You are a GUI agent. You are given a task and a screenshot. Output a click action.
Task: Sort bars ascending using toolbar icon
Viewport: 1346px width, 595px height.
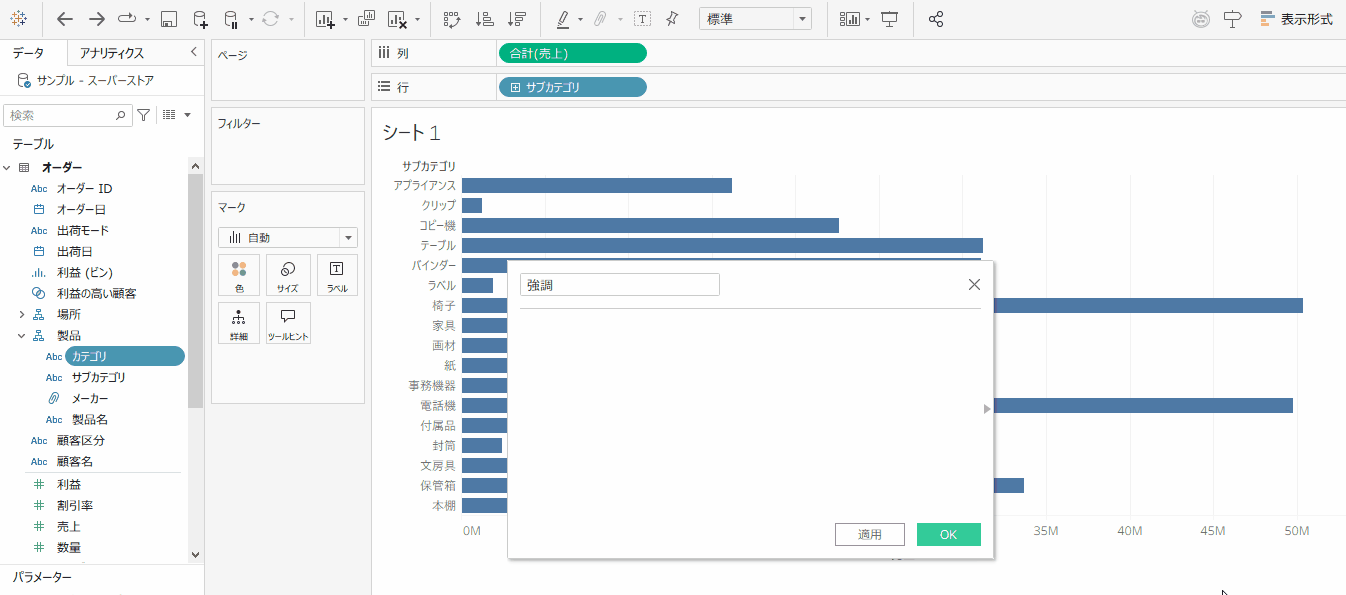[484, 19]
